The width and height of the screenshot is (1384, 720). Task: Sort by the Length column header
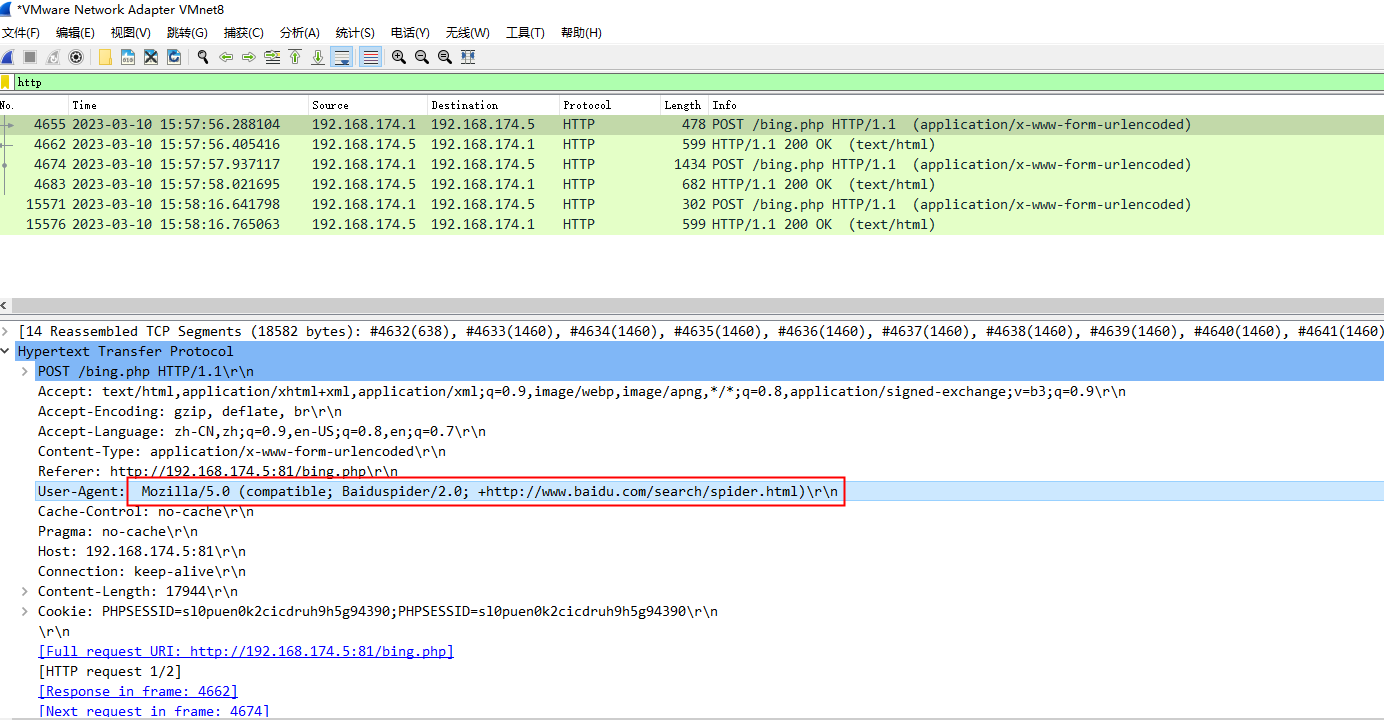click(684, 105)
